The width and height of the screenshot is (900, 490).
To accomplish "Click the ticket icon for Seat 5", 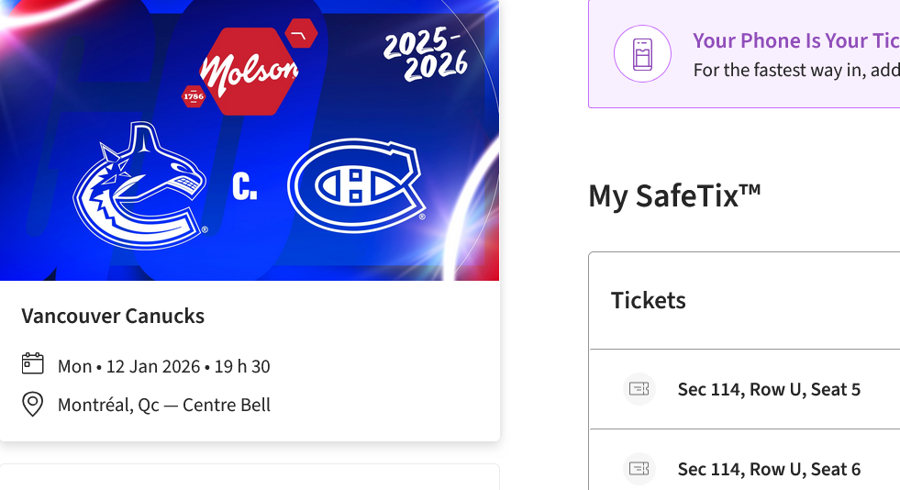I will [638, 389].
